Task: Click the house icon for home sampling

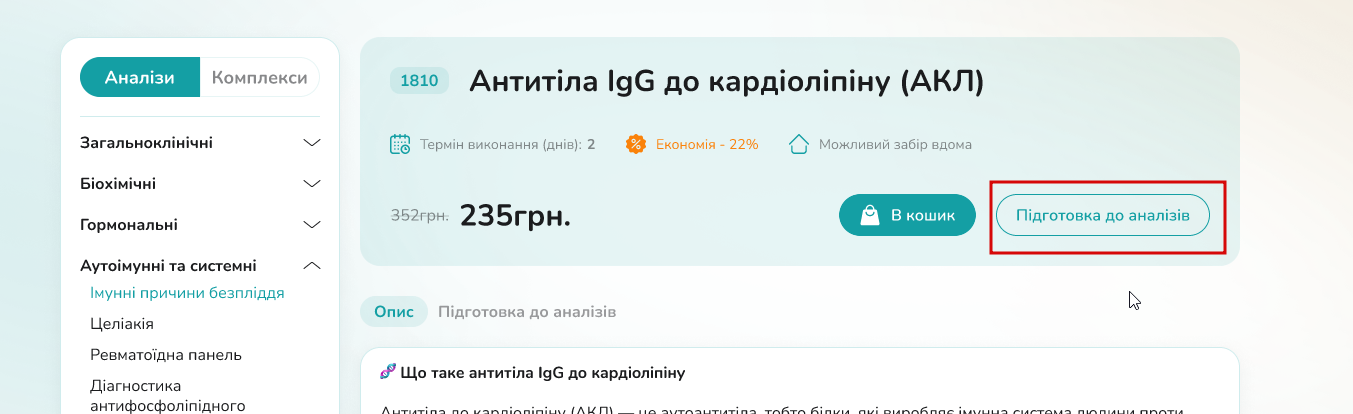Action: click(798, 144)
